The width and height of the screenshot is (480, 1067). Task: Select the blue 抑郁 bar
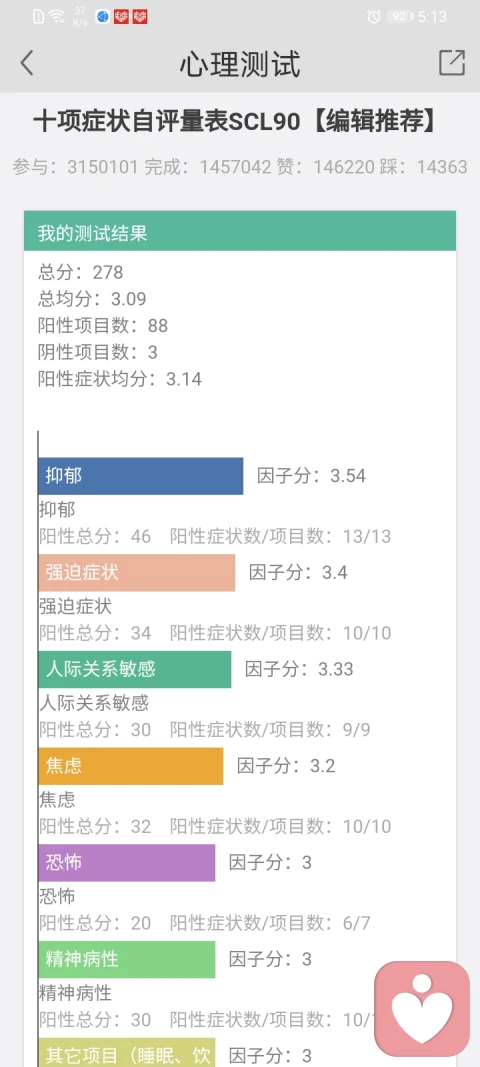click(141, 476)
